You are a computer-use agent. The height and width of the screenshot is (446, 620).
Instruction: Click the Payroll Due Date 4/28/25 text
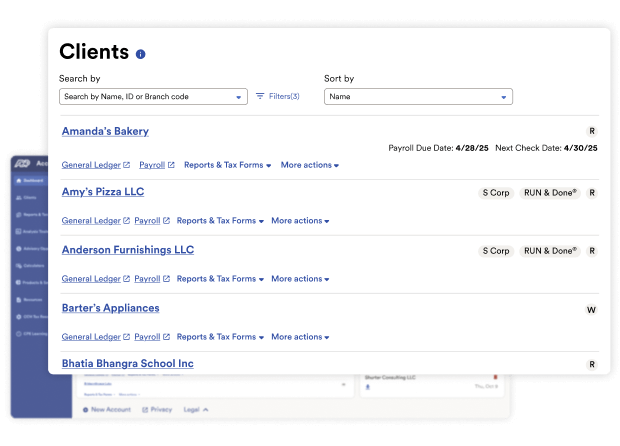(438, 148)
